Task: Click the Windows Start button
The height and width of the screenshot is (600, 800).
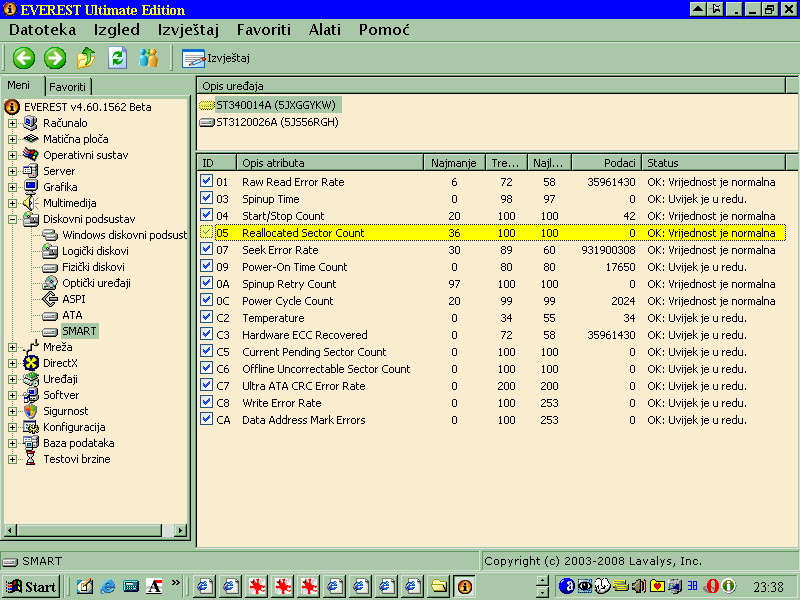Action: pyautogui.click(x=31, y=586)
